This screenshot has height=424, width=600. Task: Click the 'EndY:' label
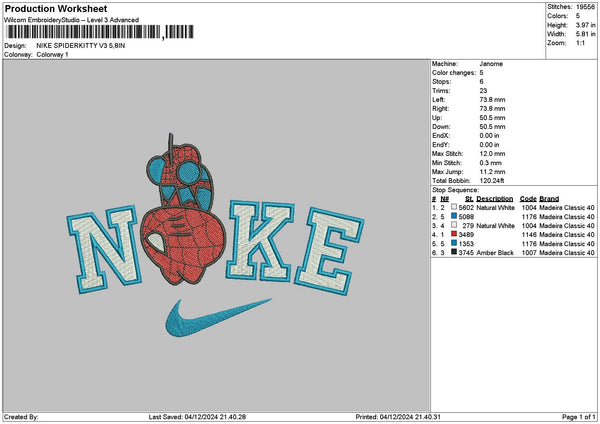coord(441,145)
